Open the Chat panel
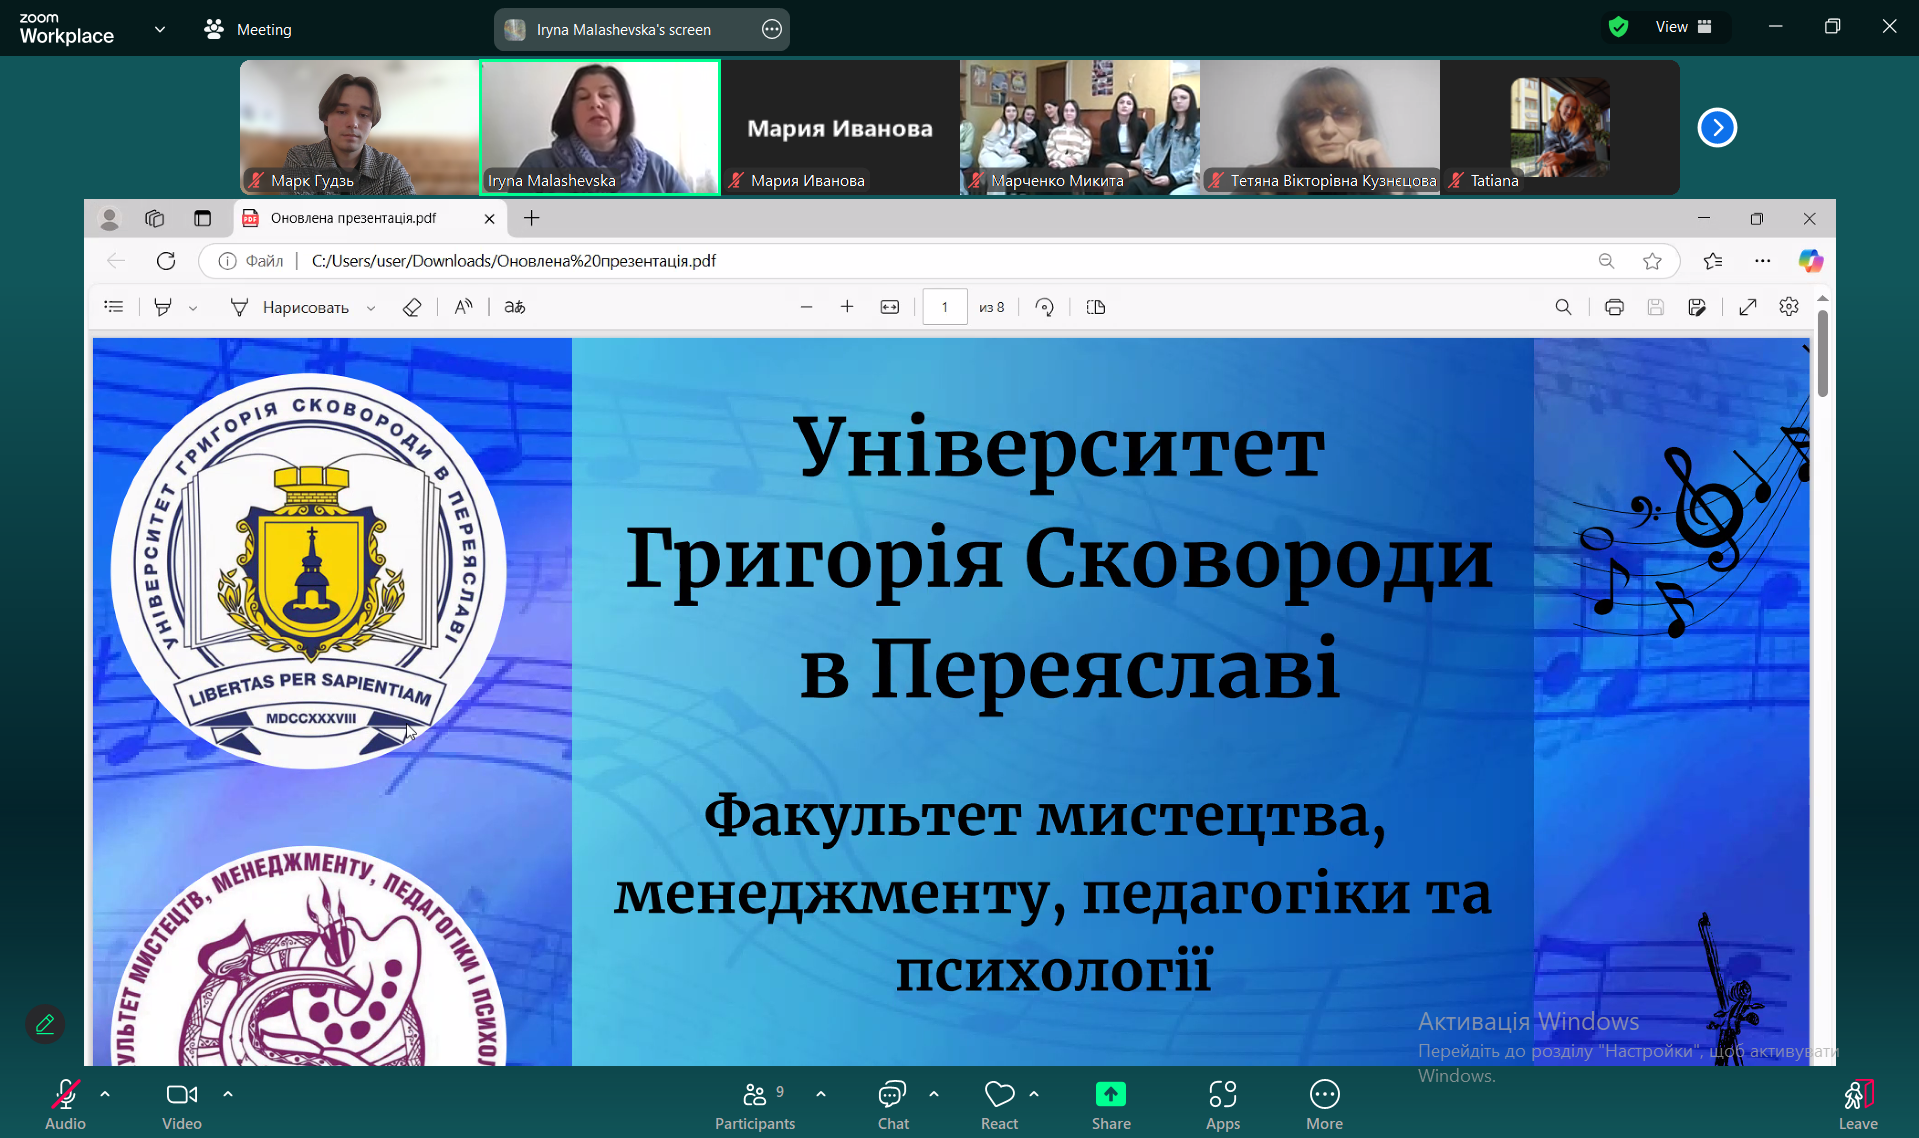1919x1138 pixels. 893,1104
